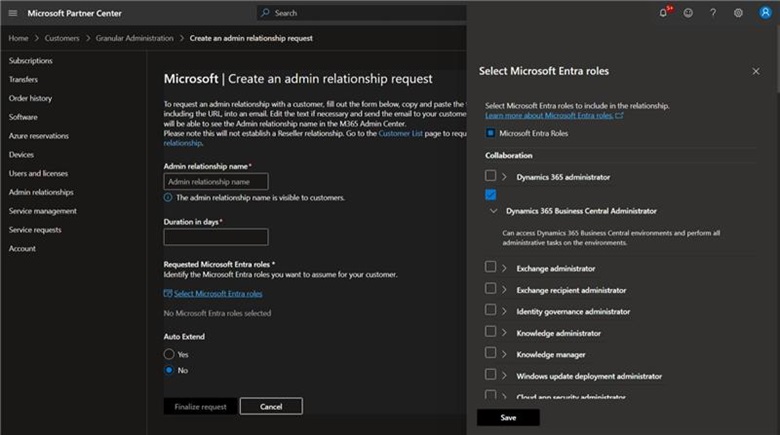Click the external link icon beside Learn more
780x435 pixels.
coord(619,115)
